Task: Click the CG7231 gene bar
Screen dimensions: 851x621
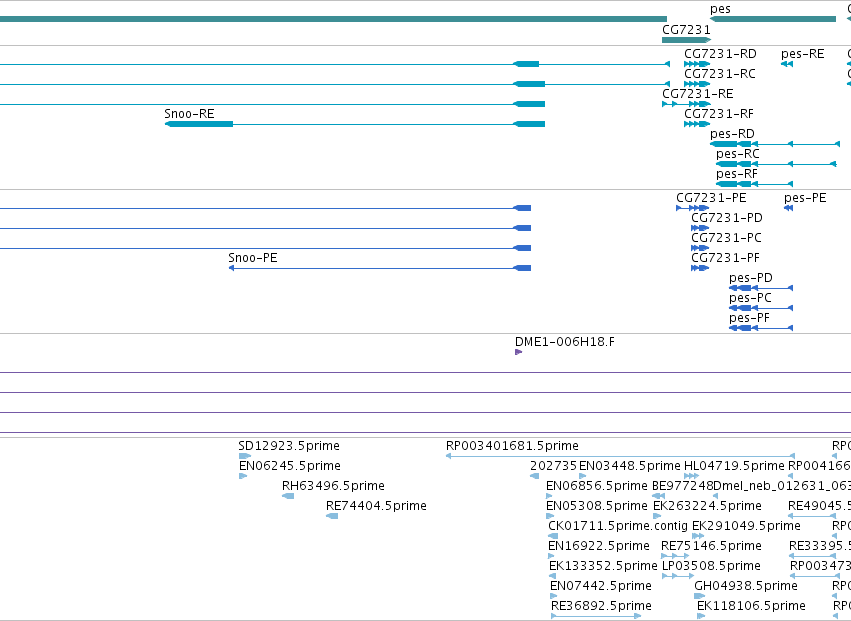Action: 687,40
